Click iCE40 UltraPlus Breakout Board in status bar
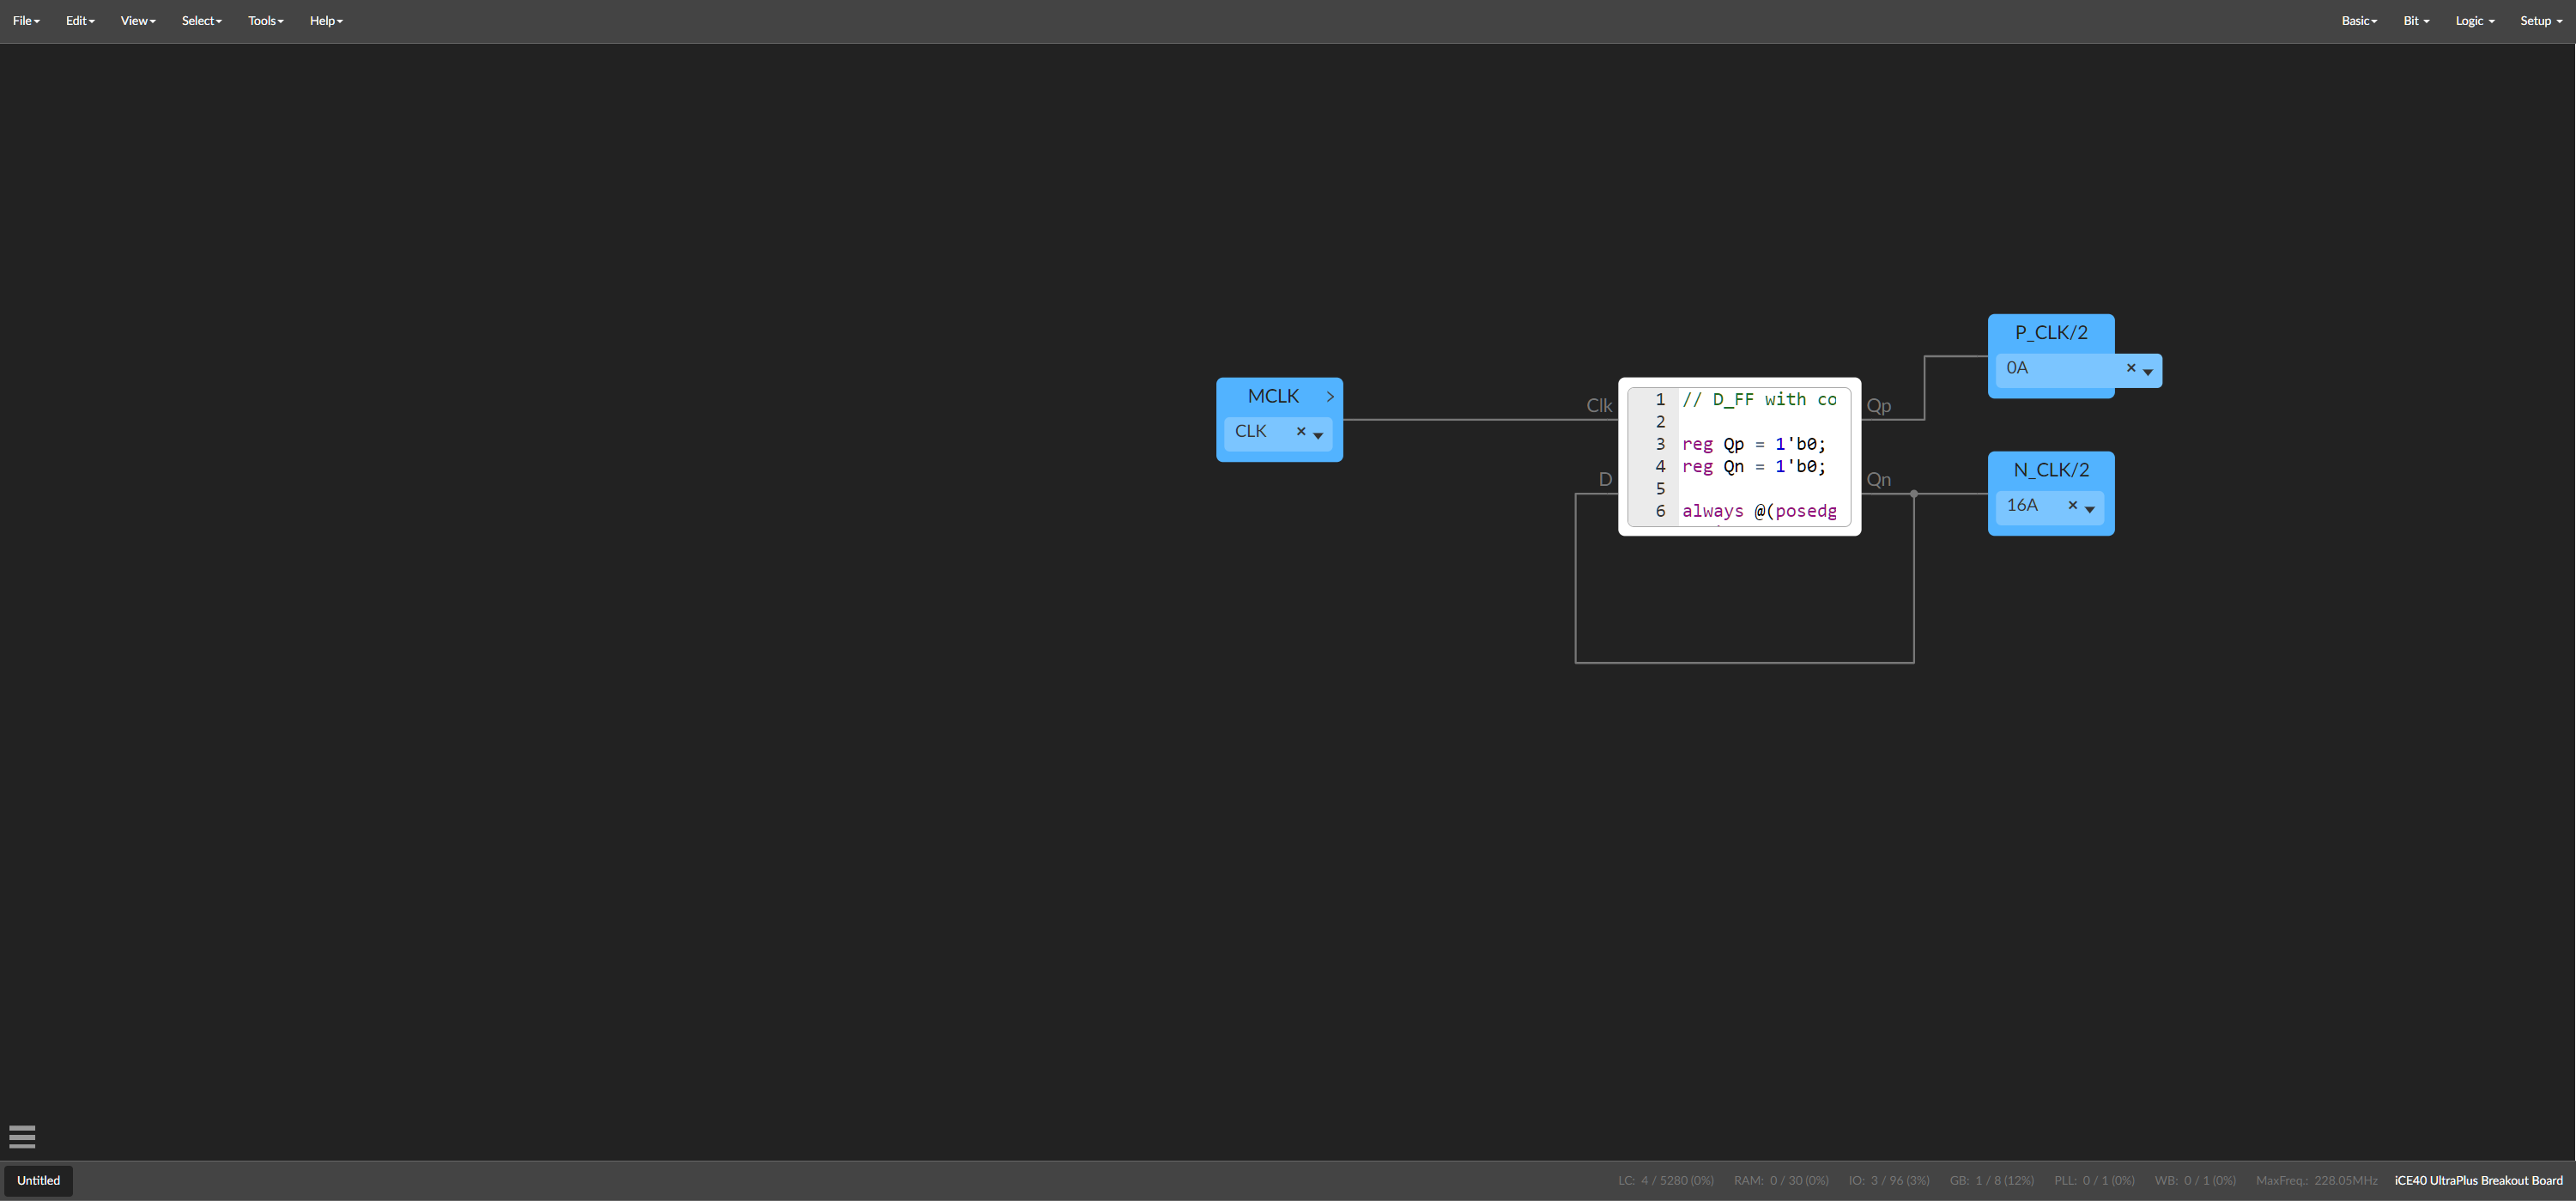Image resolution: width=2576 pixels, height=1201 pixels. pyautogui.click(x=2479, y=1180)
